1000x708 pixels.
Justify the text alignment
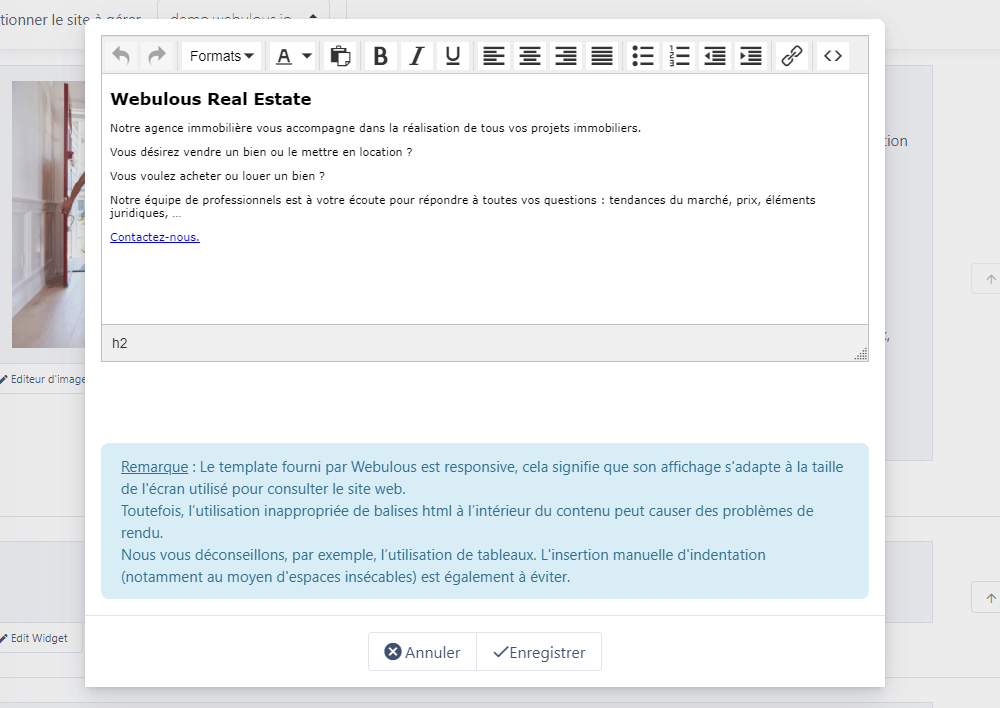click(602, 56)
